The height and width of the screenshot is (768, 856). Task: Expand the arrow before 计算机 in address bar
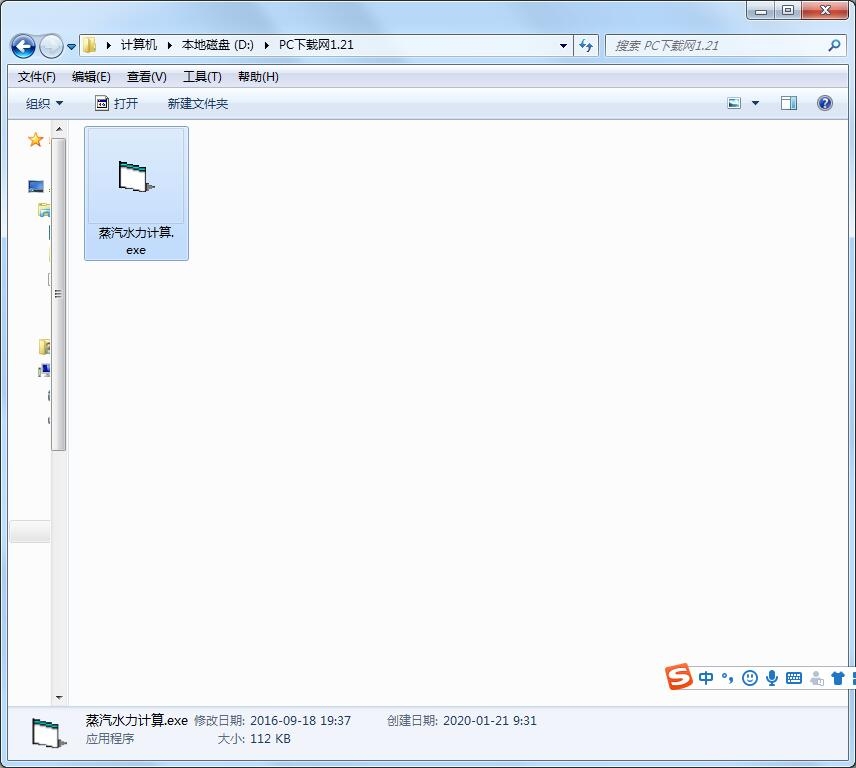point(109,45)
